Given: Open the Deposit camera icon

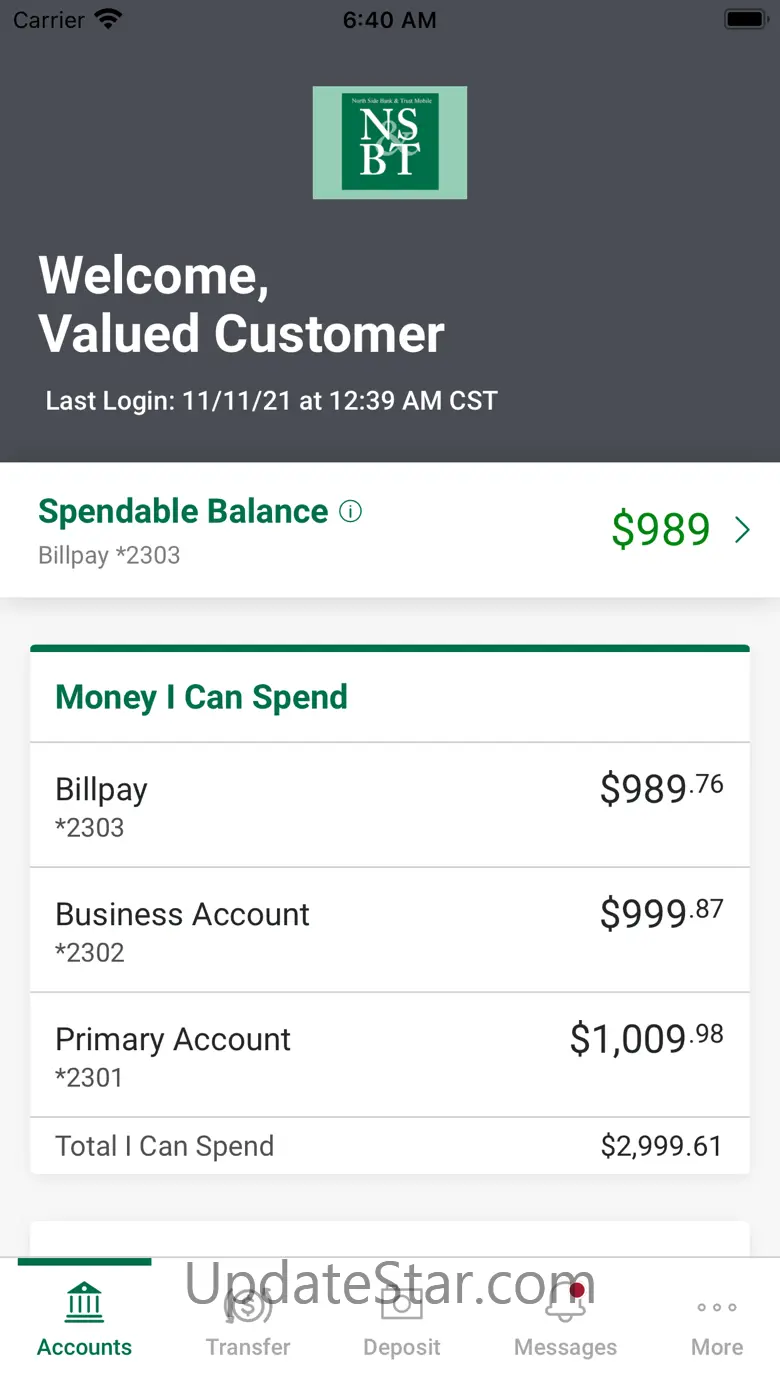Looking at the screenshot, I should coord(402,1304).
